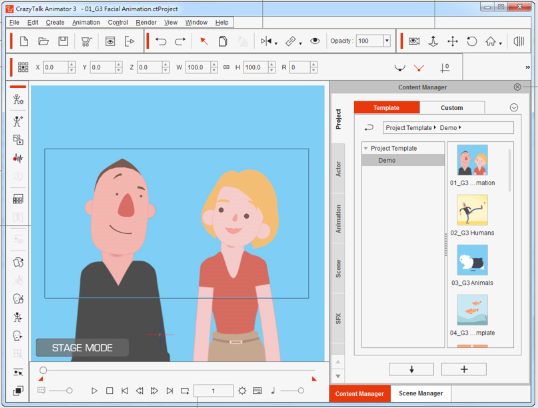Click the timeline playhead handle
The height and width of the screenshot is (408, 538).
43,370
